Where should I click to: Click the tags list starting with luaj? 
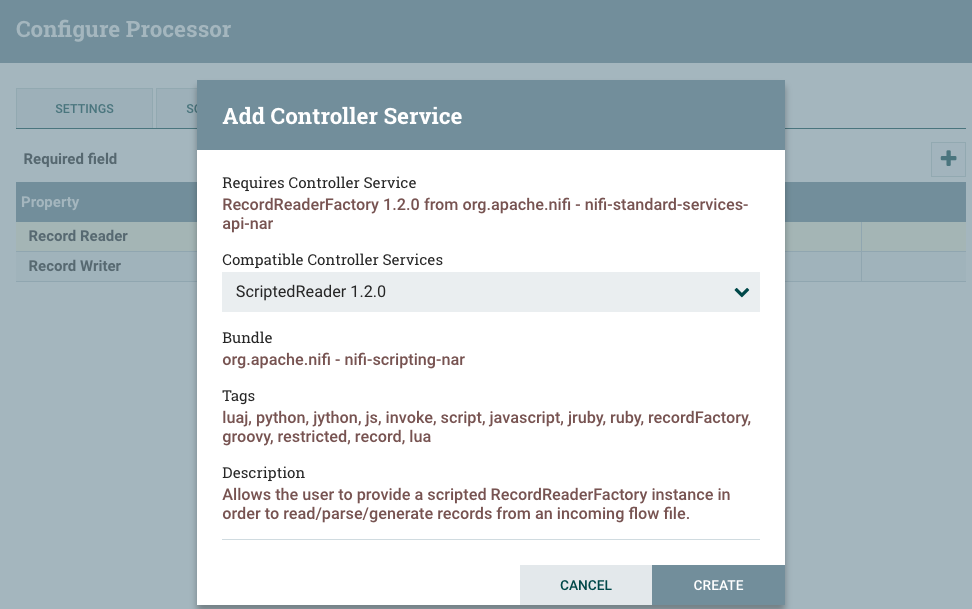(486, 427)
